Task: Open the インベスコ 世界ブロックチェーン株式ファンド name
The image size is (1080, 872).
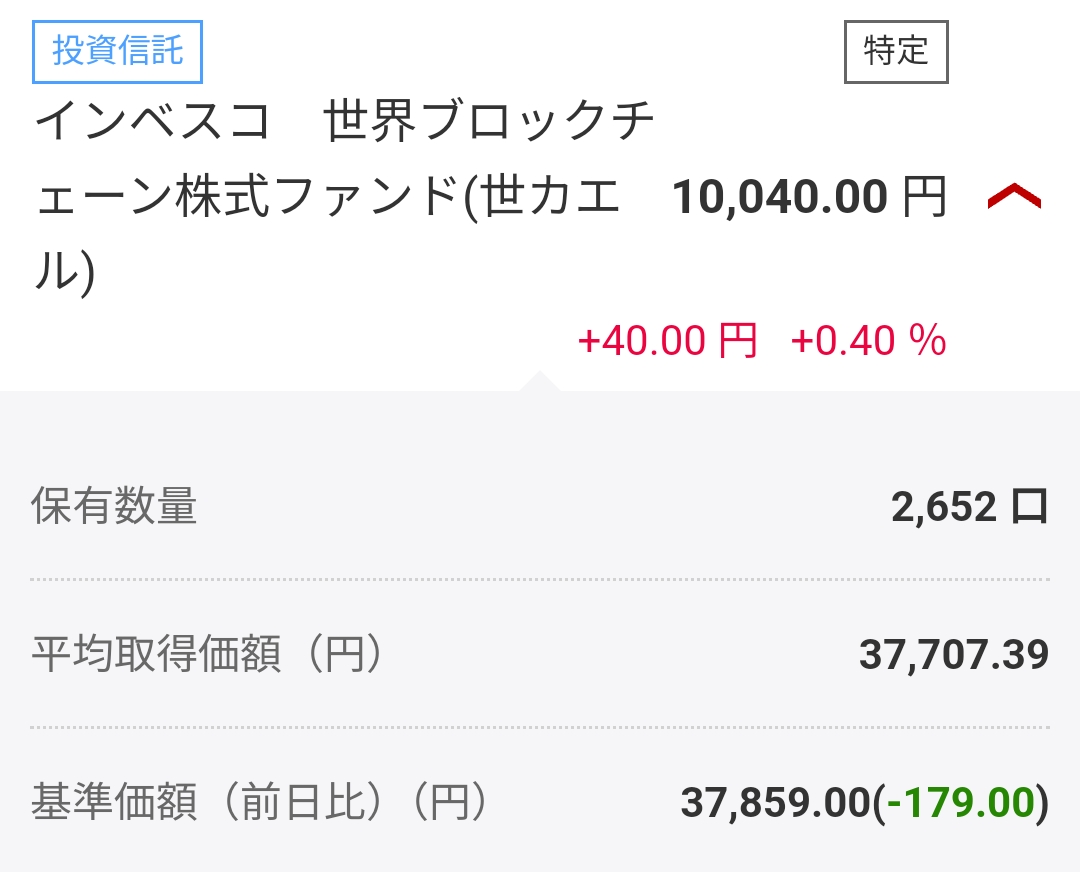Action: point(344,196)
